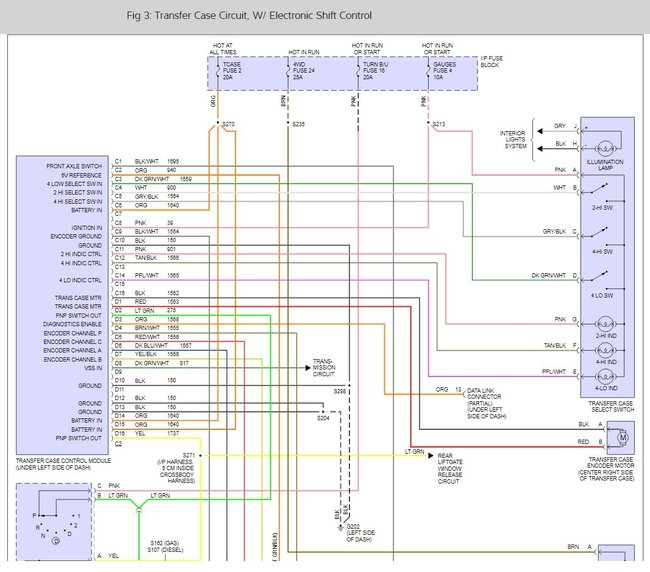Click the 'DK GRN/WHT 817' wire label
The width and height of the screenshot is (650, 572).
[x=162, y=363]
